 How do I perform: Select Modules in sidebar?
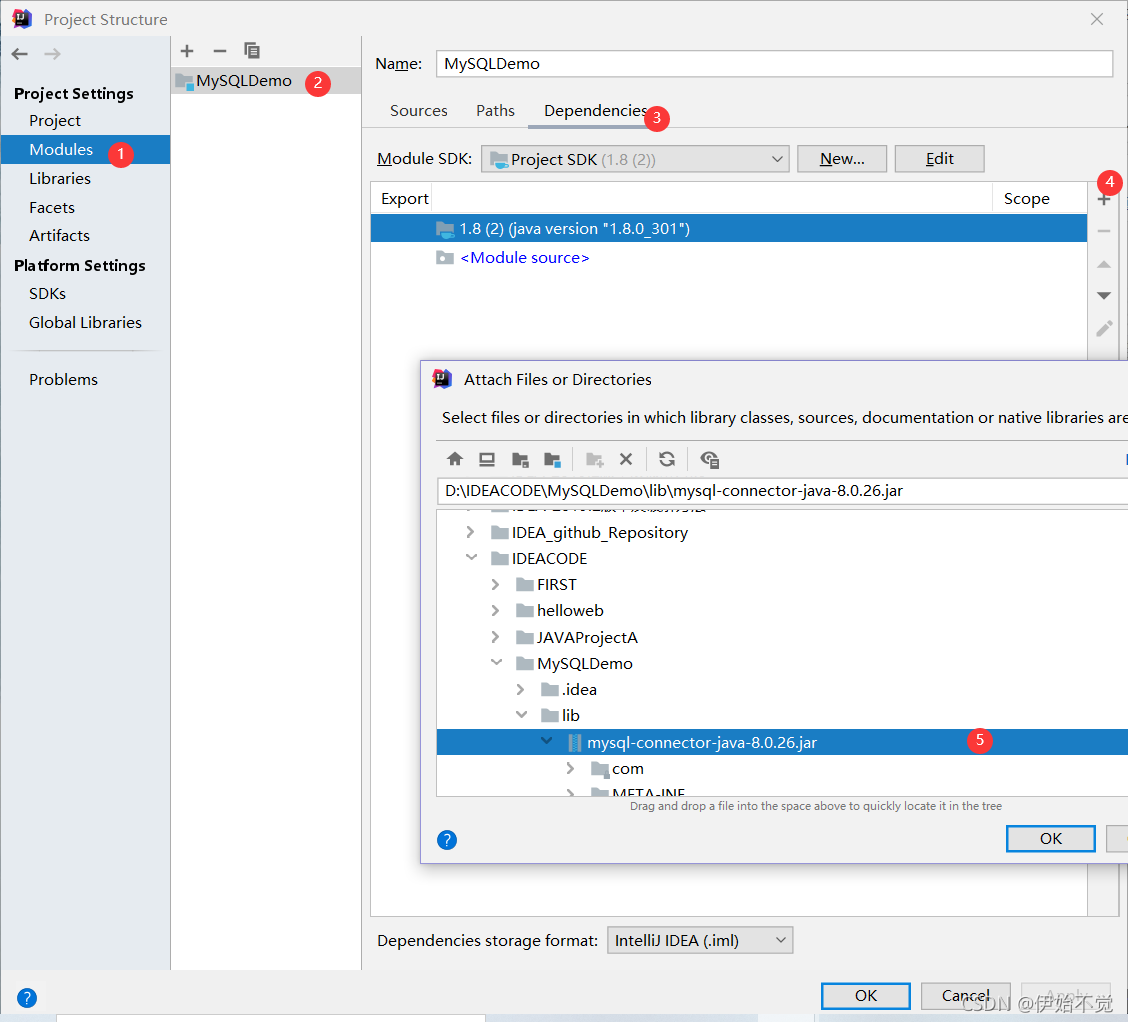click(85, 150)
